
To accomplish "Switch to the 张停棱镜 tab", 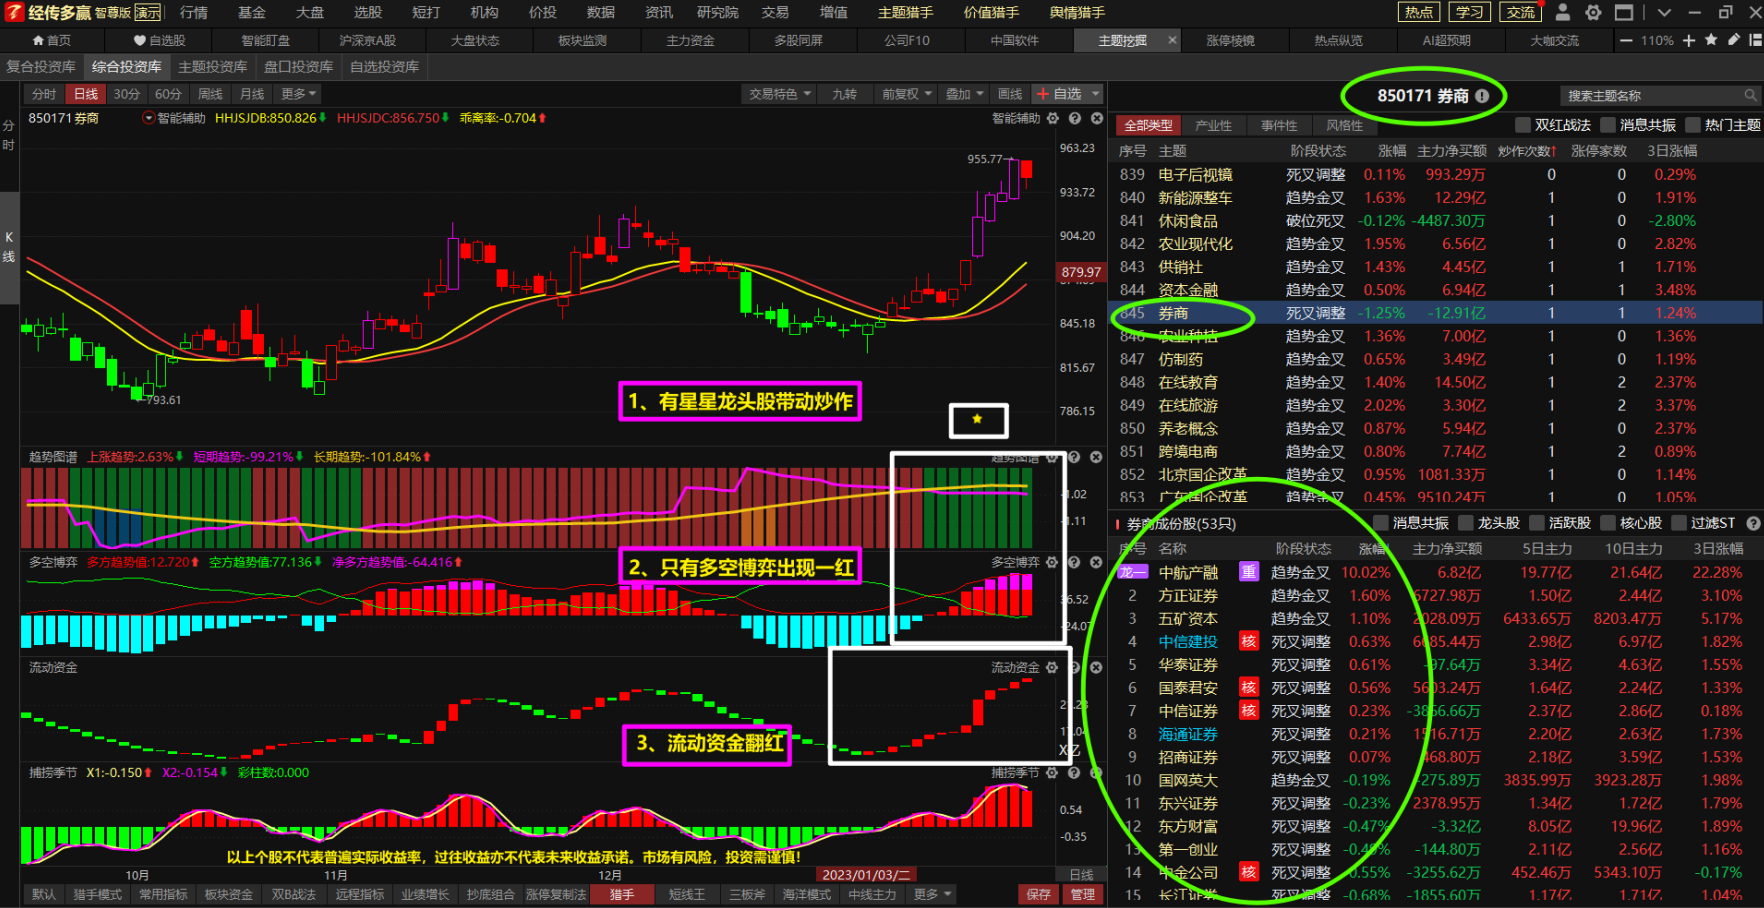I will [1231, 40].
